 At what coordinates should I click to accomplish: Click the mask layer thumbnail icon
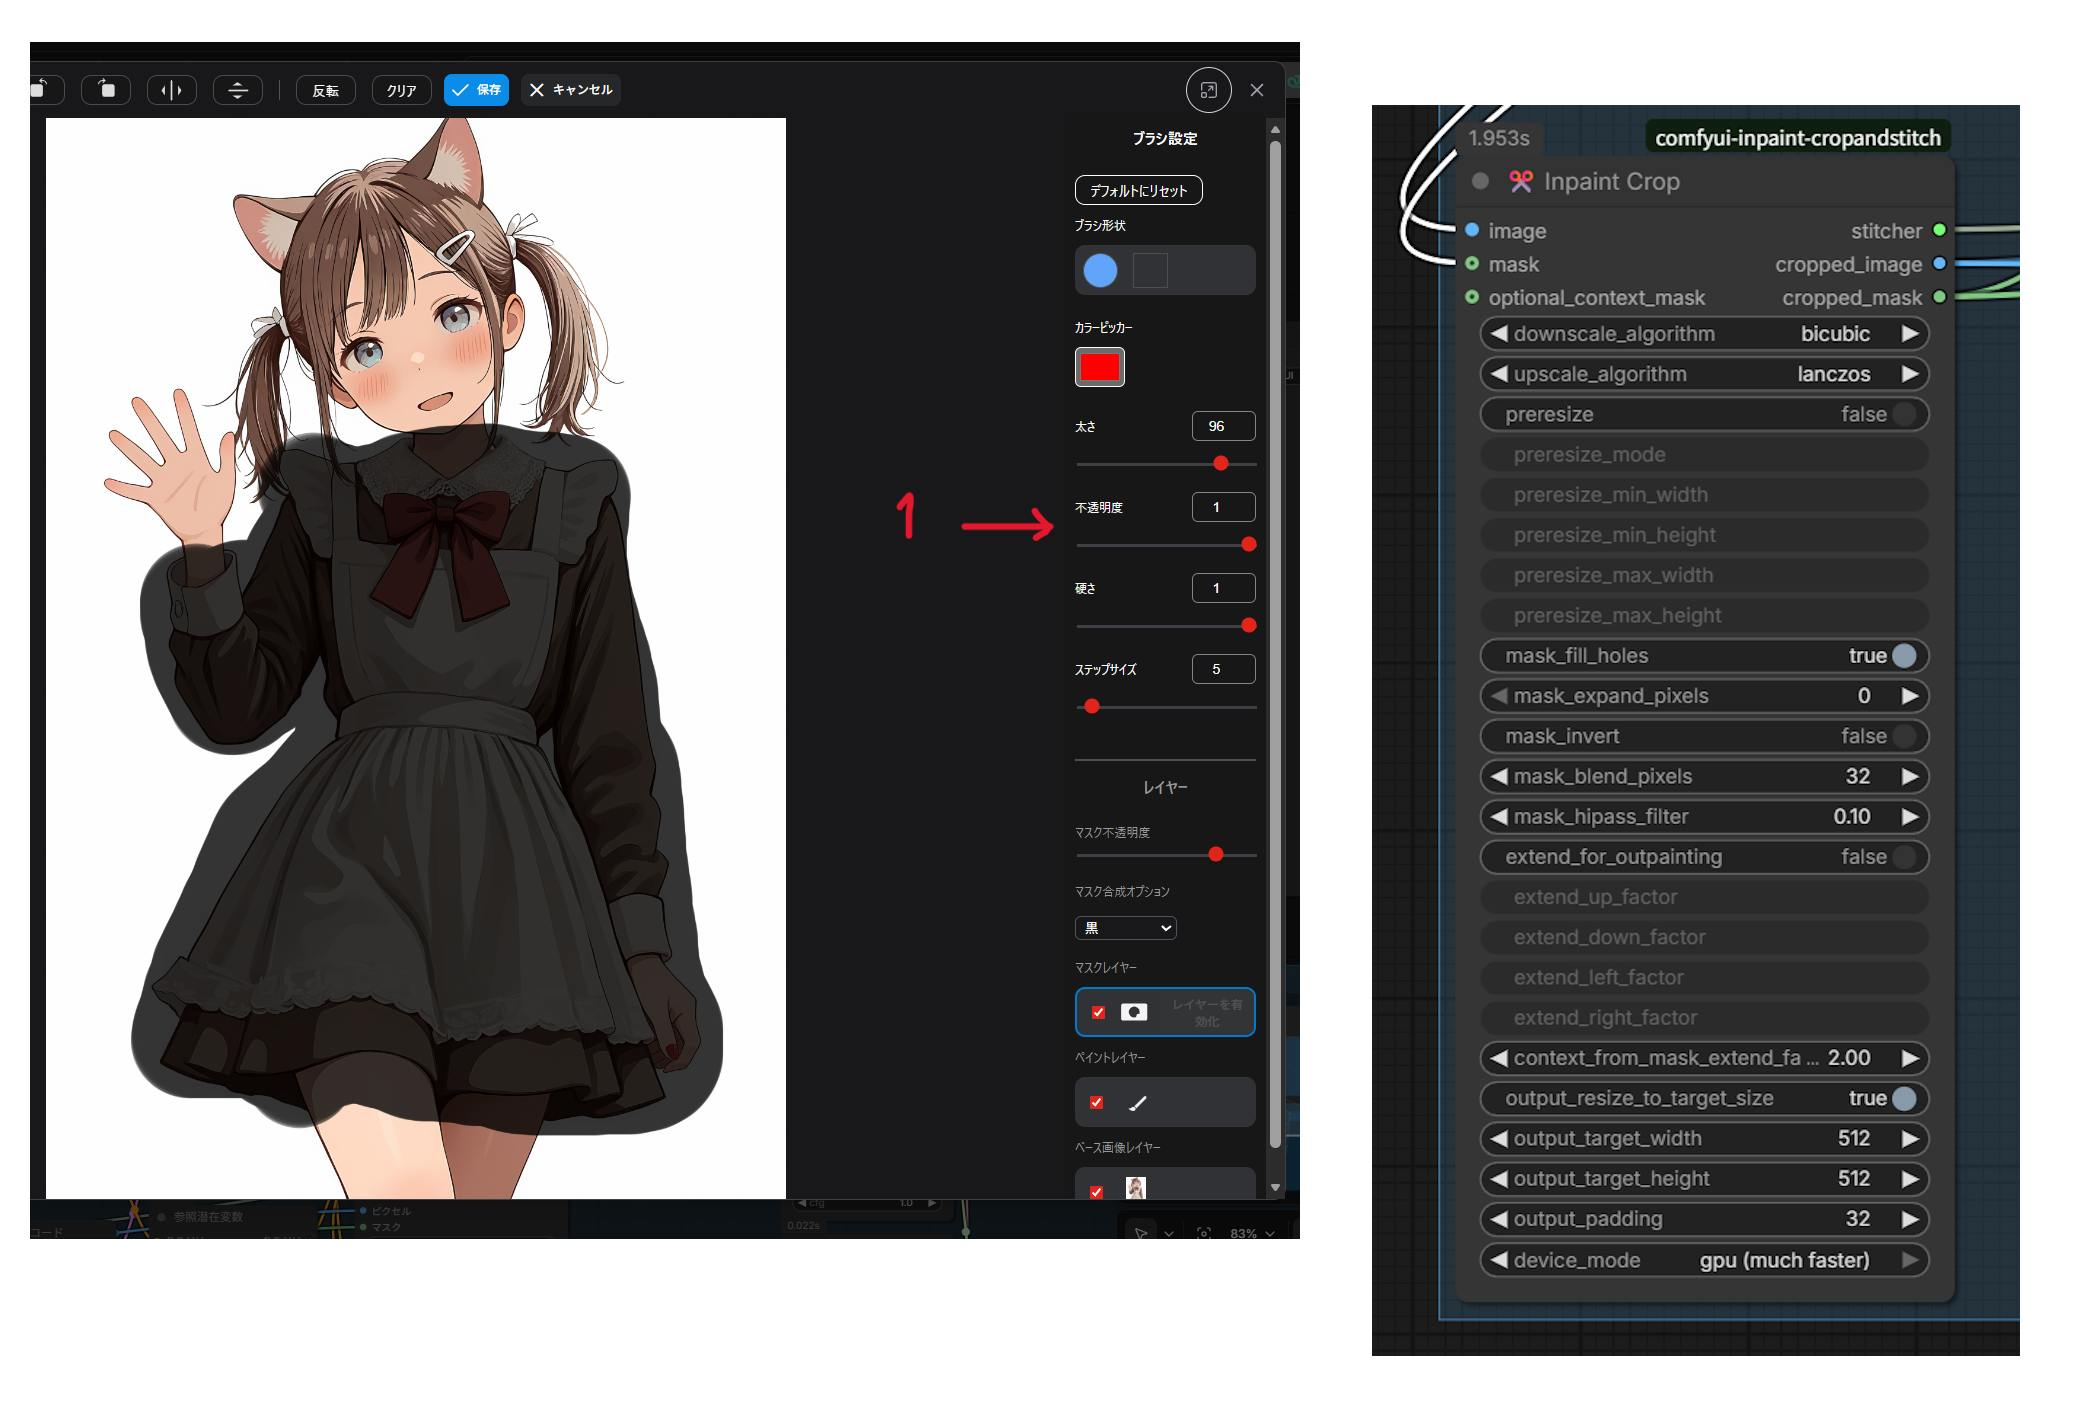[x=1134, y=1012]
